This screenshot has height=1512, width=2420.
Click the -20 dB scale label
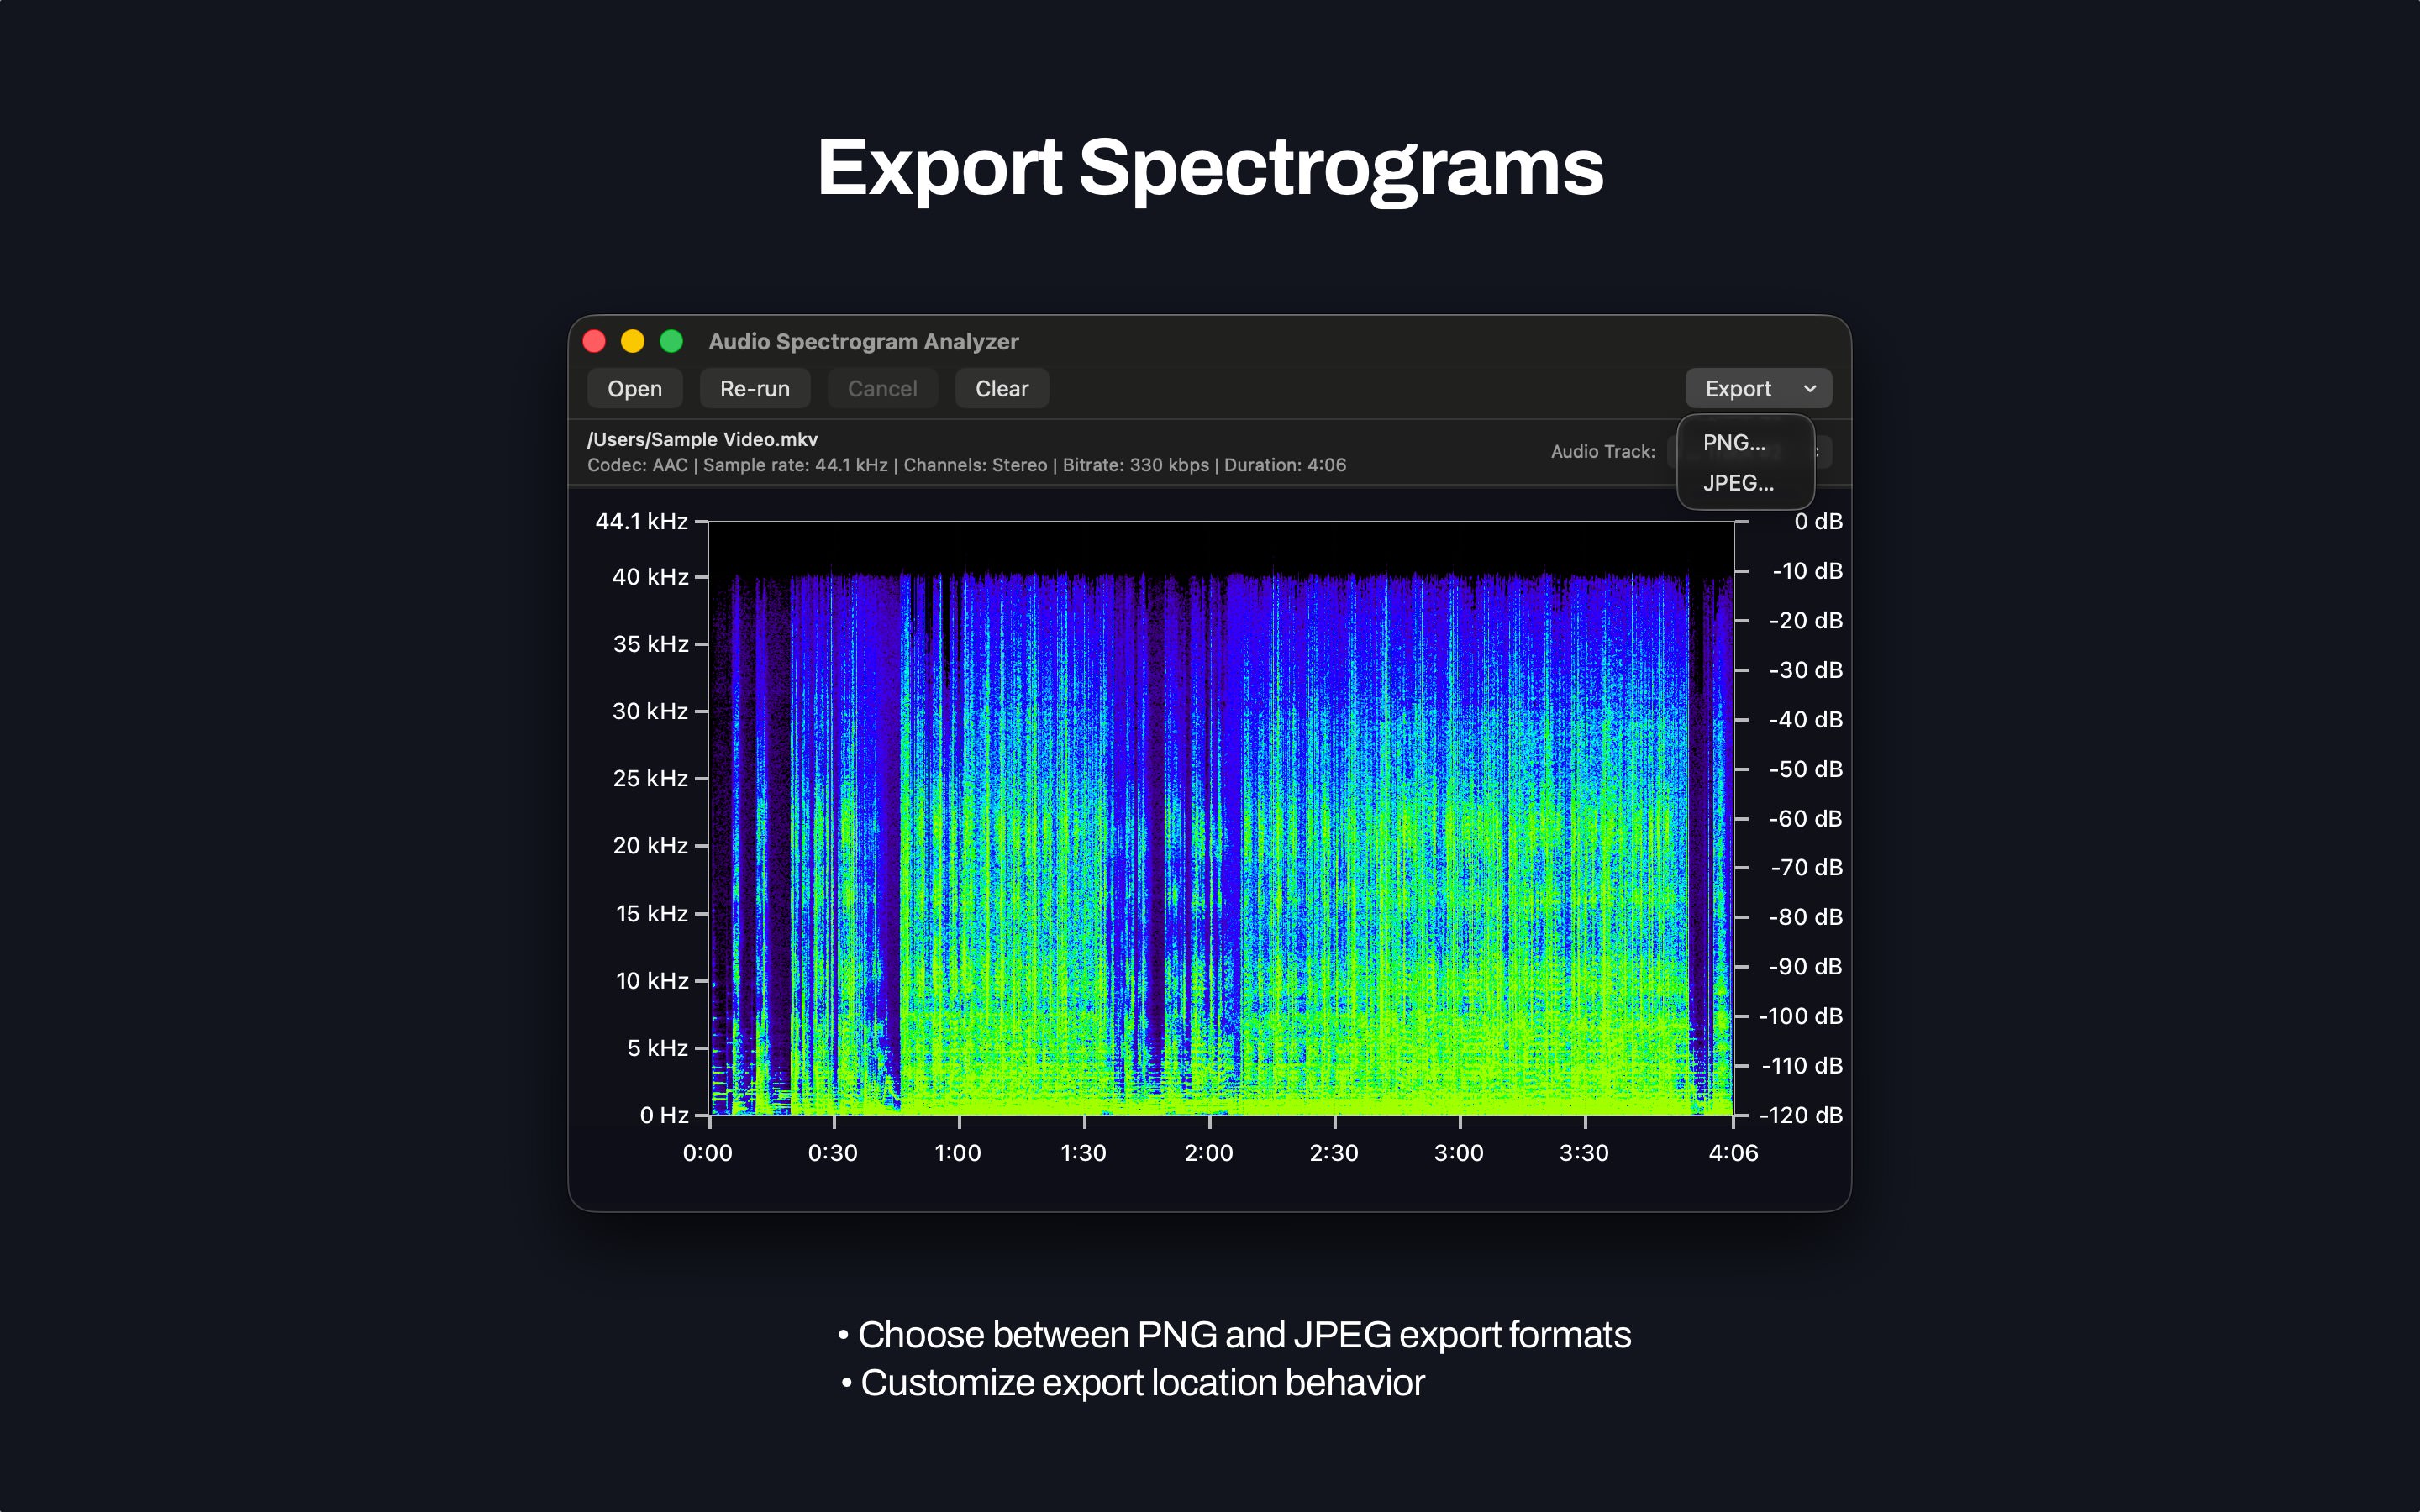tap(1805, 620)
